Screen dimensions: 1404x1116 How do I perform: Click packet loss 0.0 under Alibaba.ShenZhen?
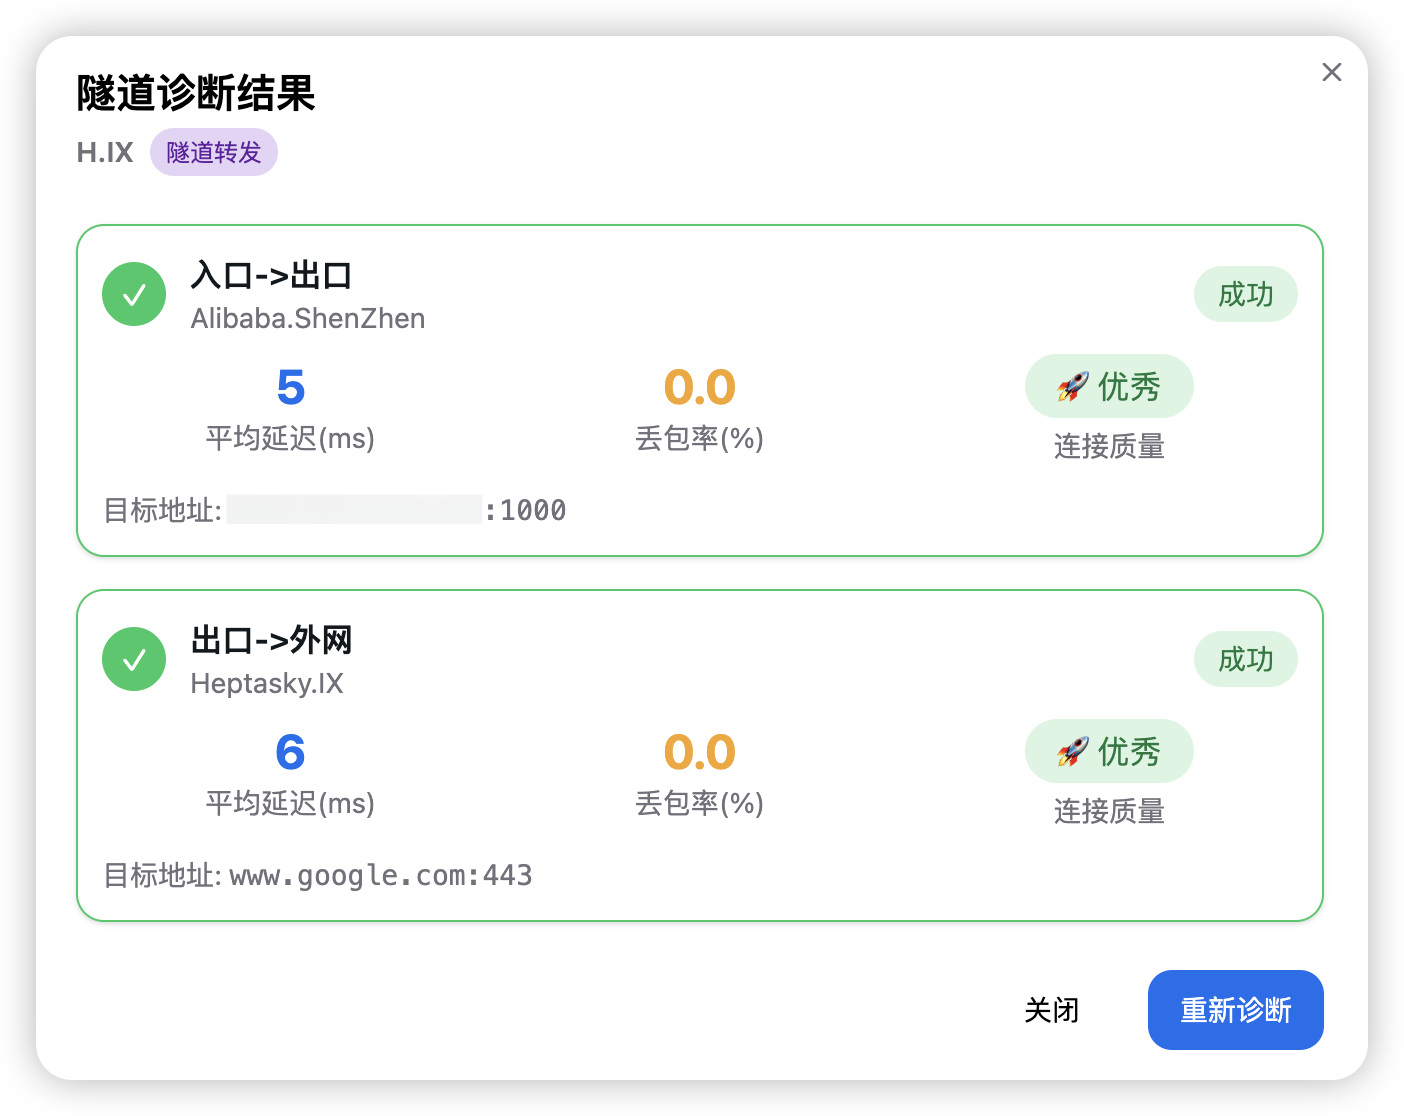pyautogui.click(x=699, y=388)
